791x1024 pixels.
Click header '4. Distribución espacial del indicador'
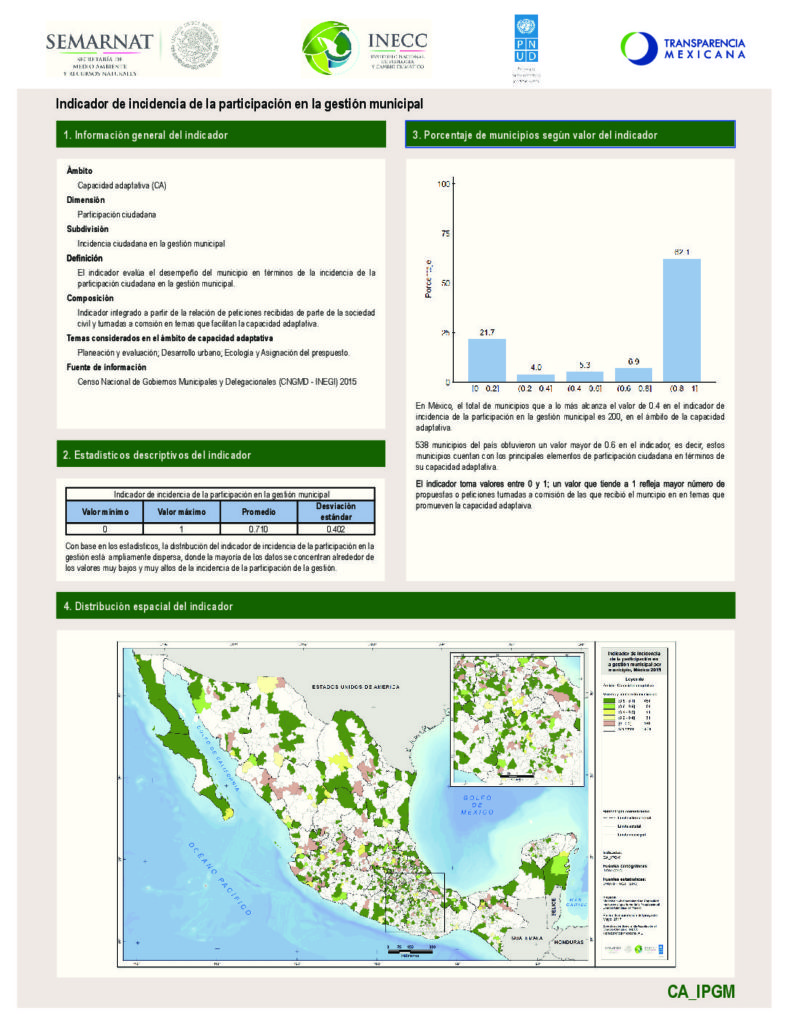pyautogui.click(x=396, y=606)
